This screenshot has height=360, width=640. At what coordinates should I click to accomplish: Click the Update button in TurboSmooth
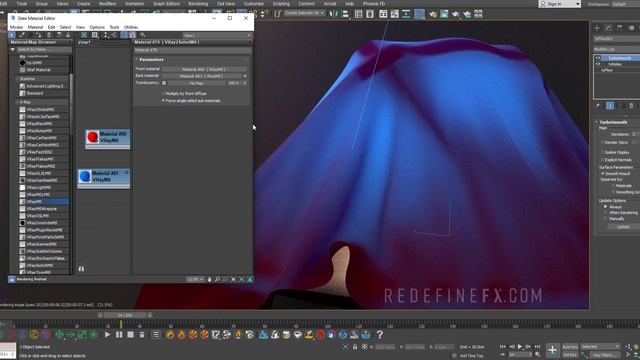coord(623,227)
